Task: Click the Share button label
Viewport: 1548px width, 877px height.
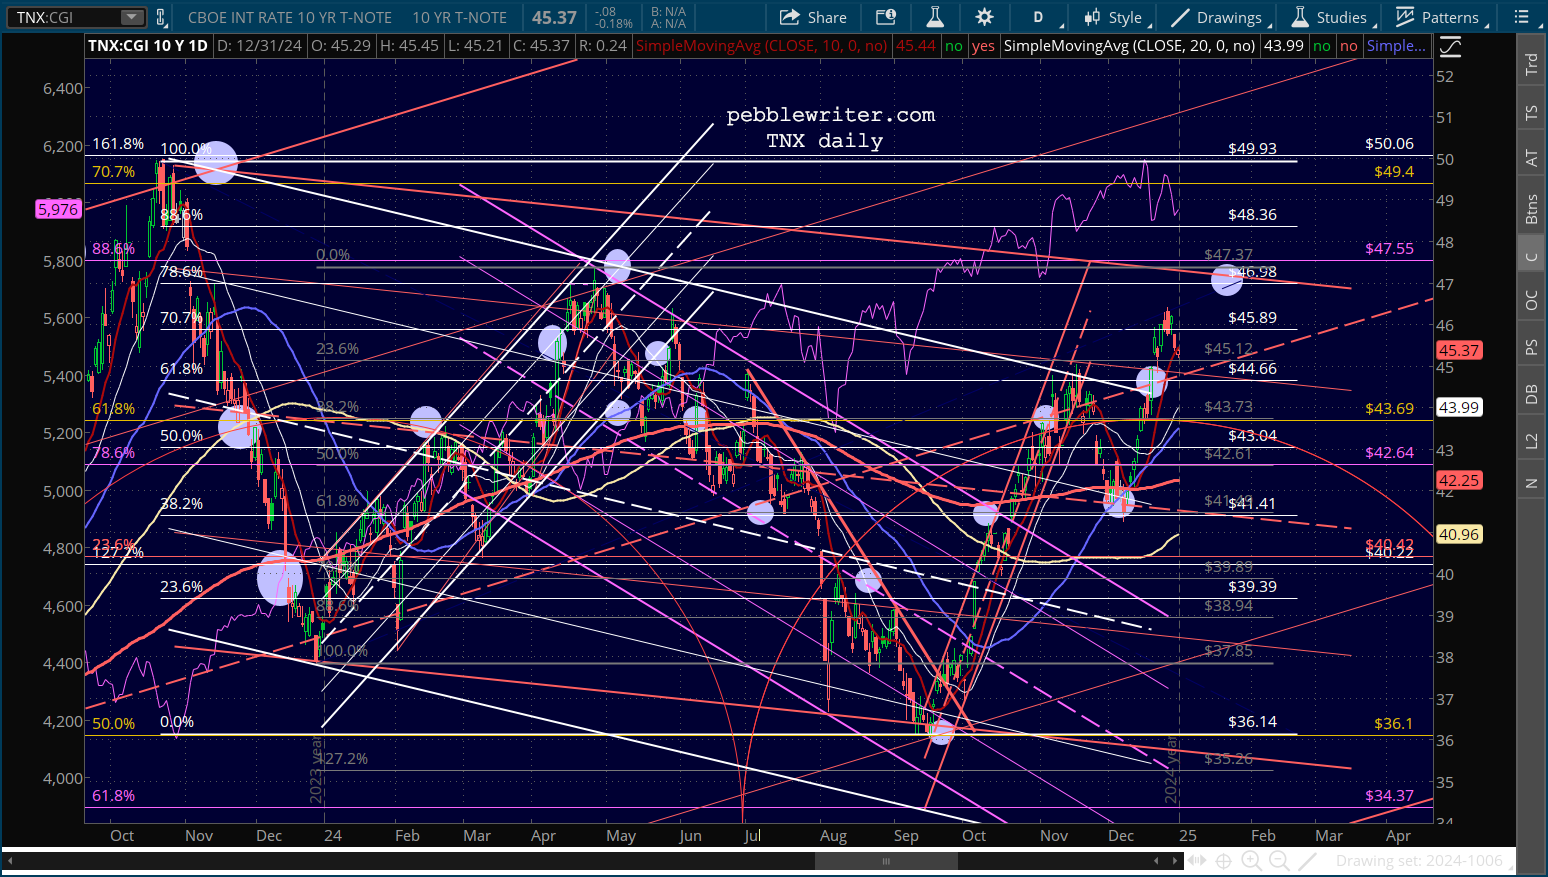Action: (827, 18)
